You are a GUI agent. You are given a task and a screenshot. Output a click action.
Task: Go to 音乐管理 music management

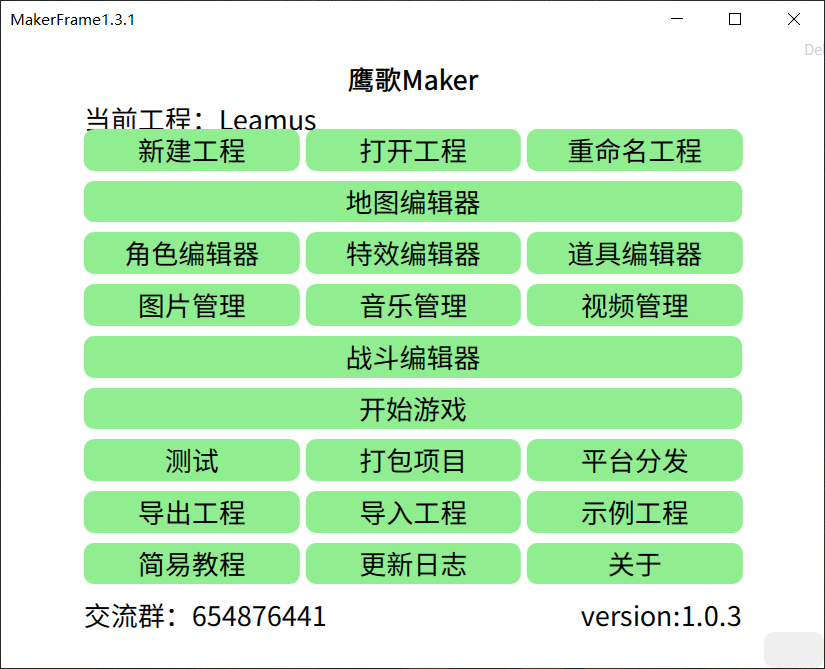413,305
